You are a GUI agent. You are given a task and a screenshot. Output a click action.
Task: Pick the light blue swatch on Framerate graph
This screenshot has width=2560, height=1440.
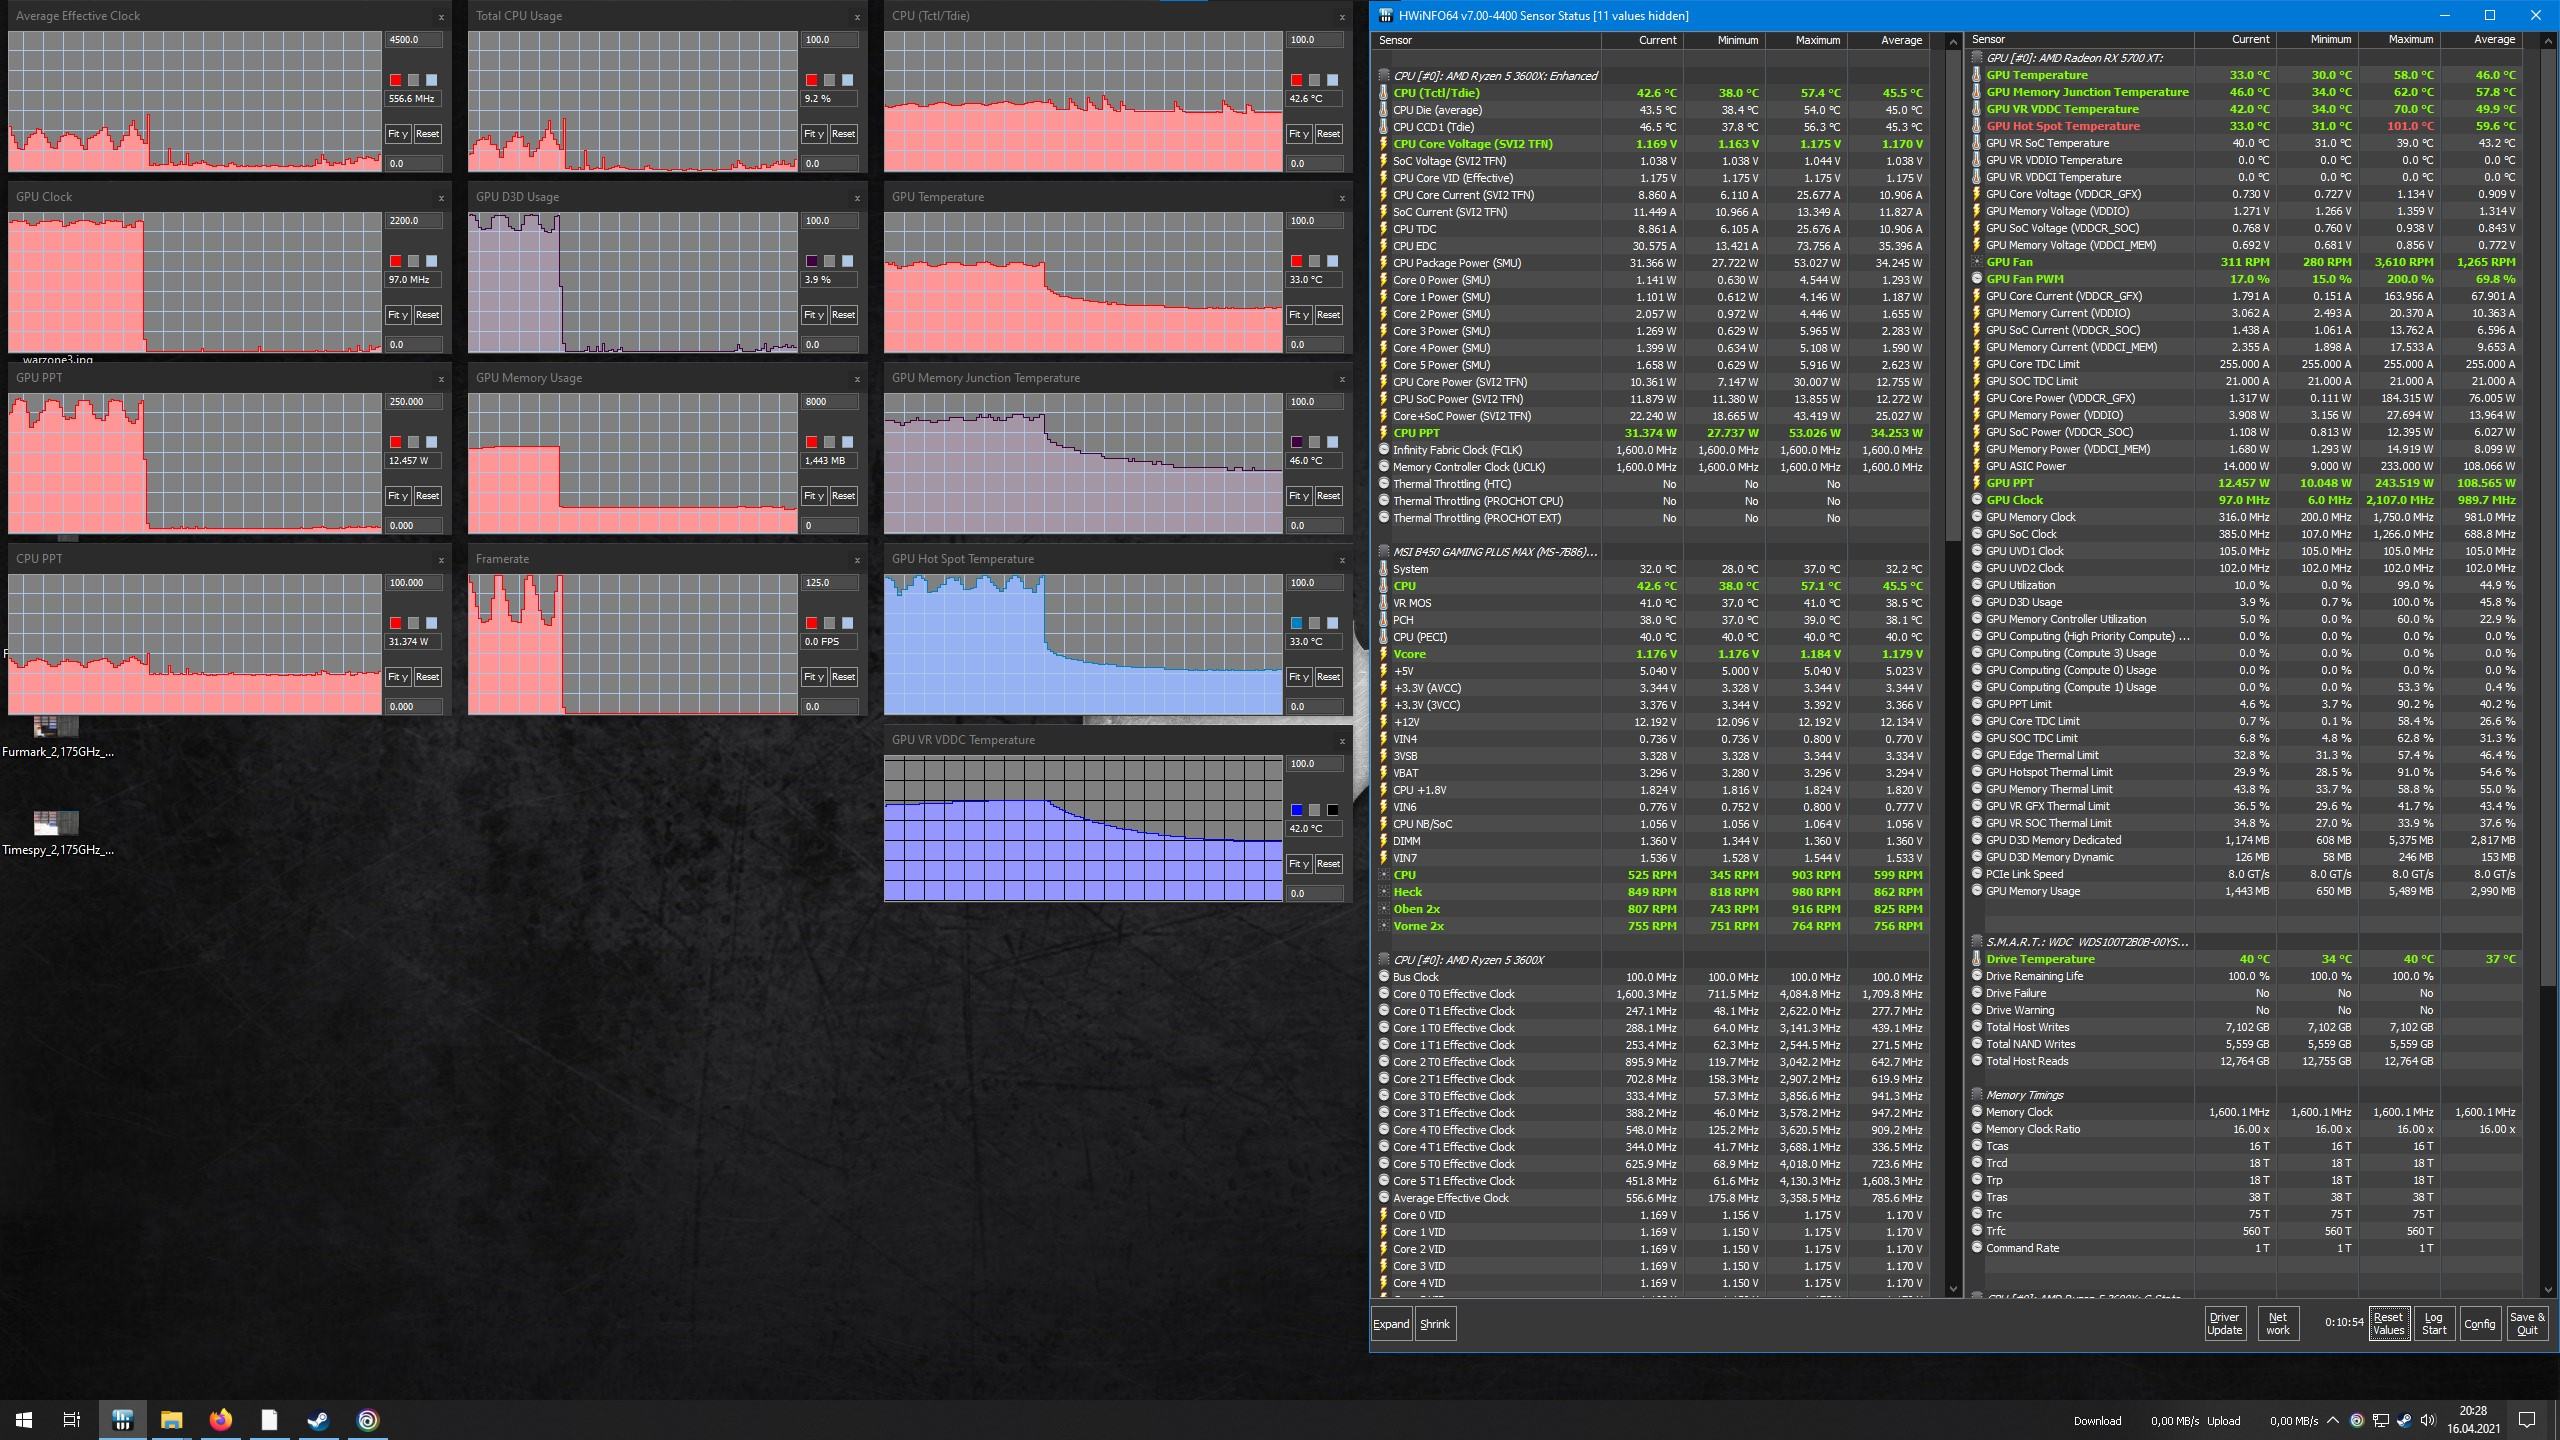[x=848, y=623]
